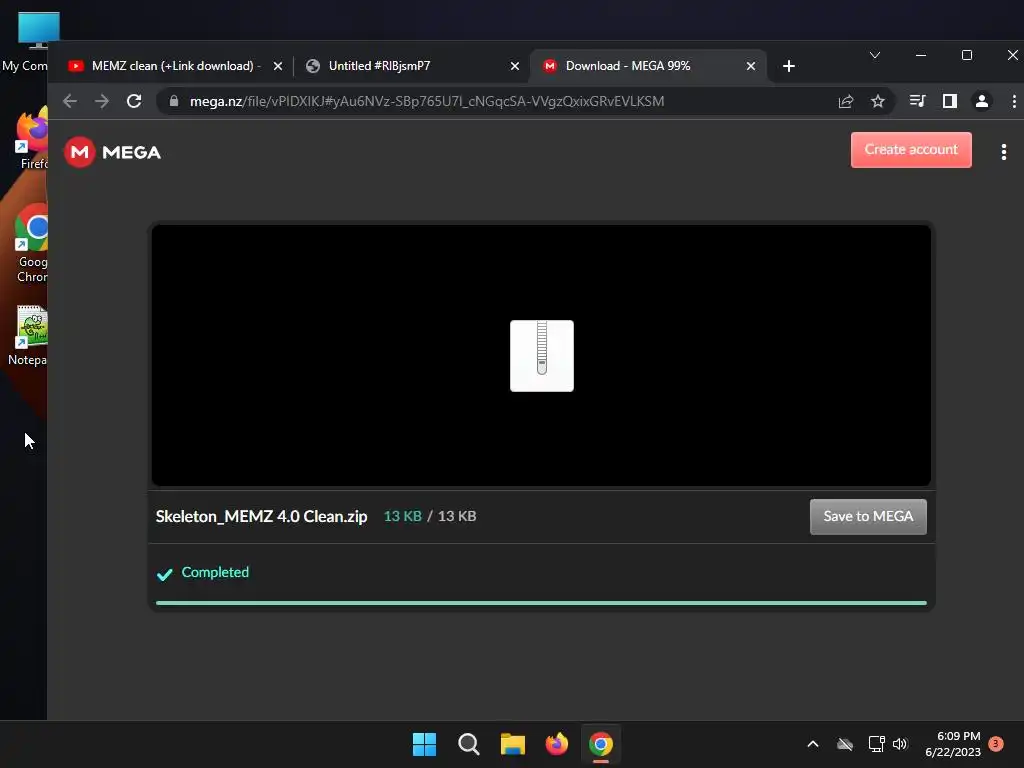Image resolution: width=1024 pixels, height=768 pixels.
Task: Close the MEMZ clean YouTube tab
Action: (x=278, y=66)
